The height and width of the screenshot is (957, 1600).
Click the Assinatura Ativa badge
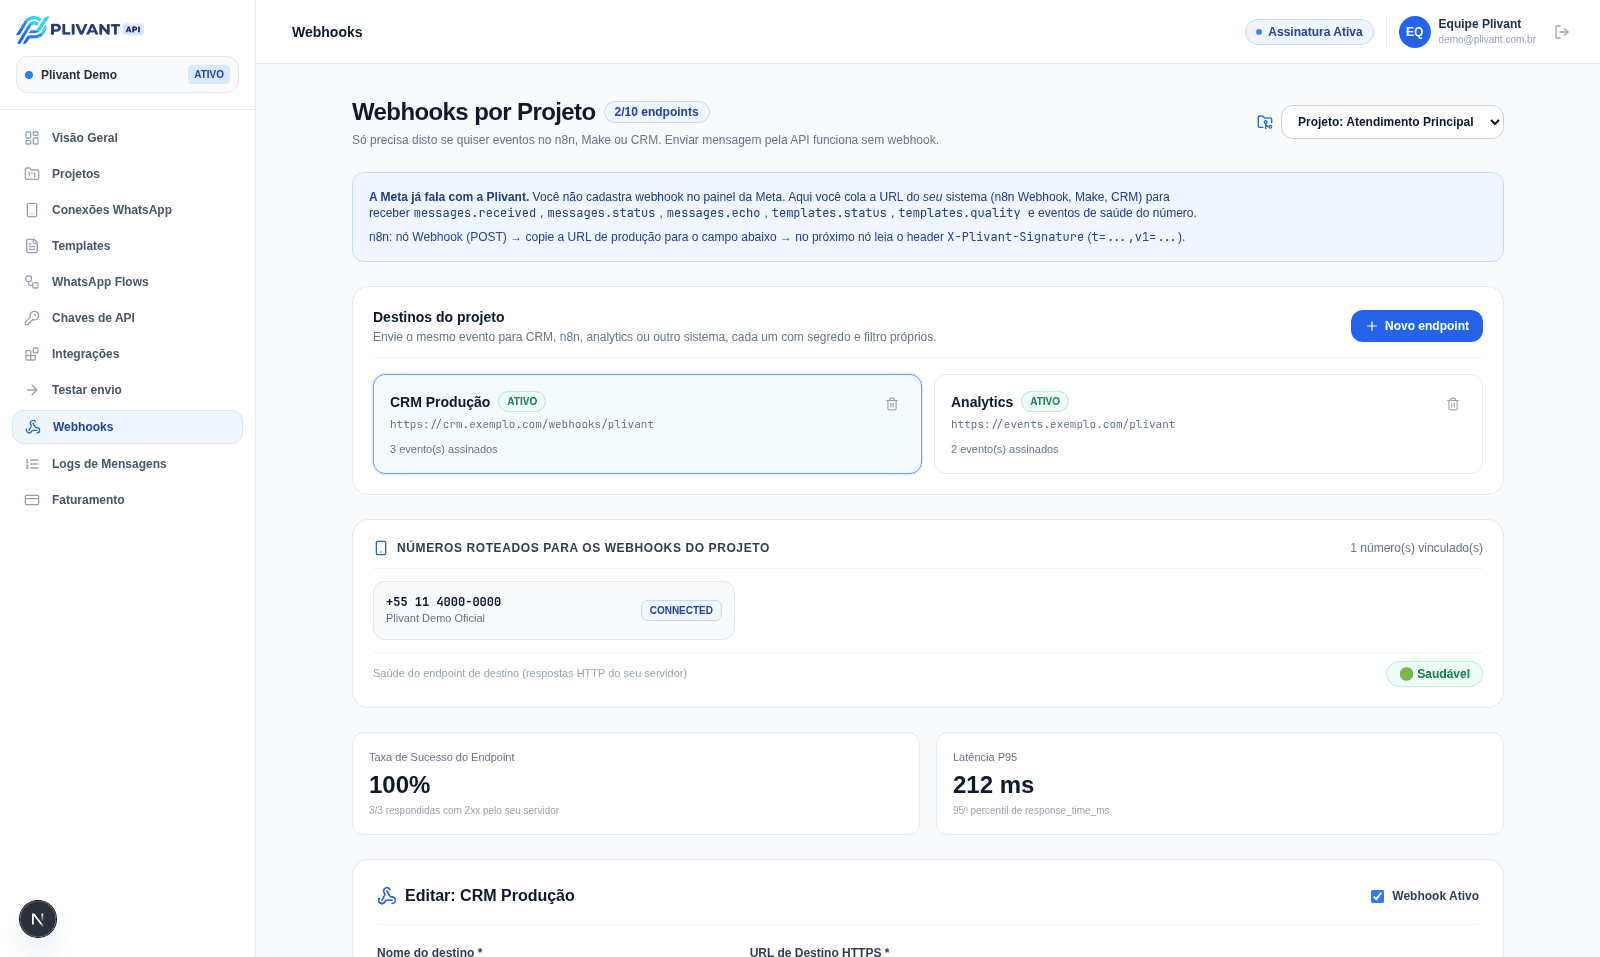click(x=1309, y=32)
